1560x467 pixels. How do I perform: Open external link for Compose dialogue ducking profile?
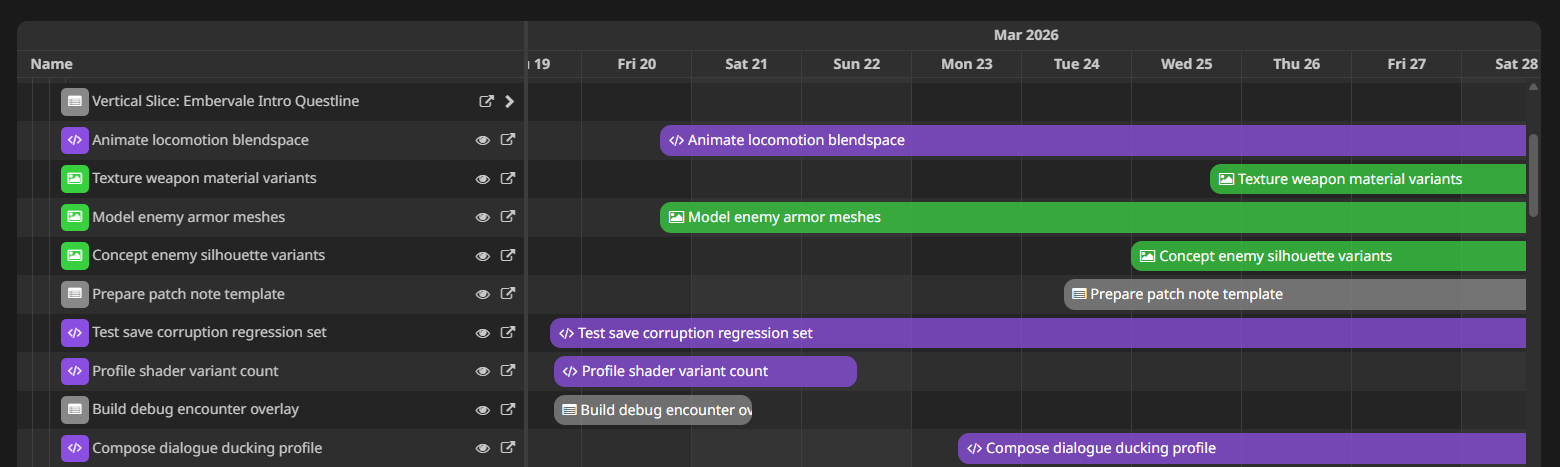tap(508, 448)
